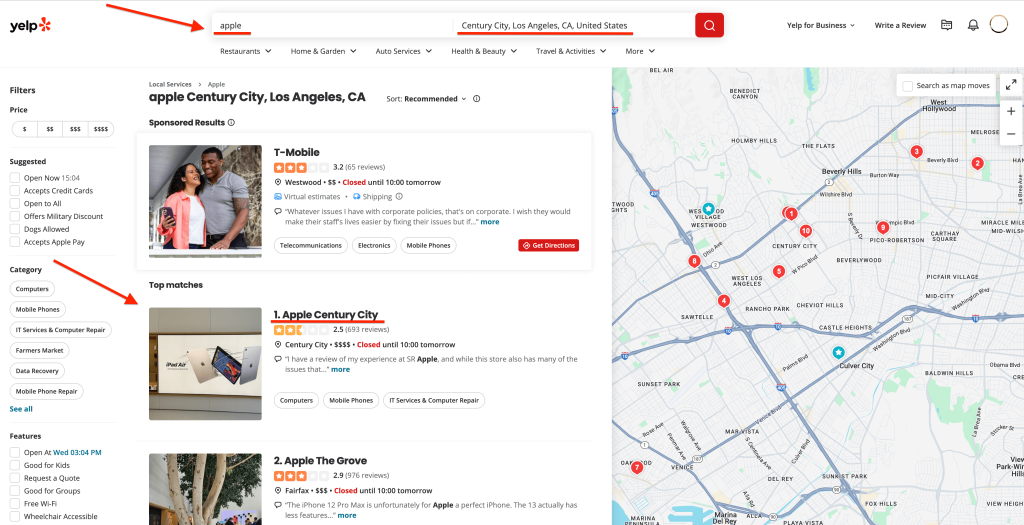Zoom in on the map
Screen dimensions: 1024x525
(x=1011, y=111)
